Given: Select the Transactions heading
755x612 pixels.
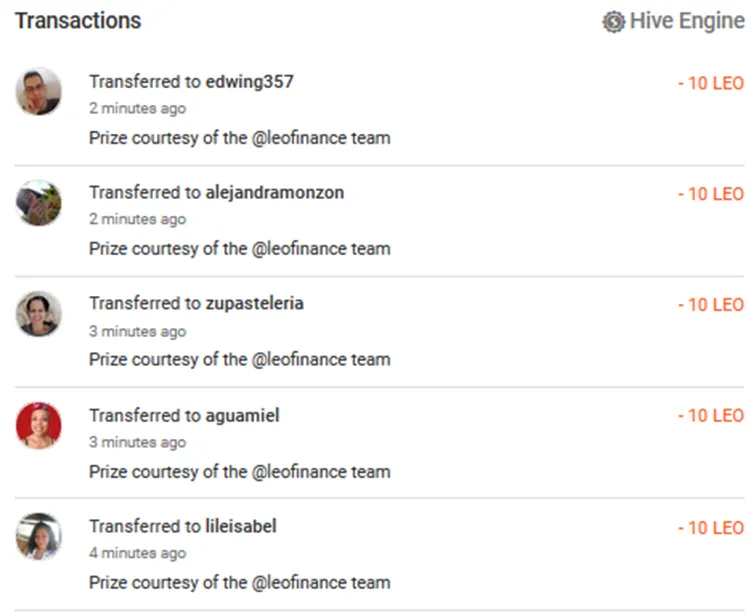Looking at the screenshot, I should click(x=78, y=21).
